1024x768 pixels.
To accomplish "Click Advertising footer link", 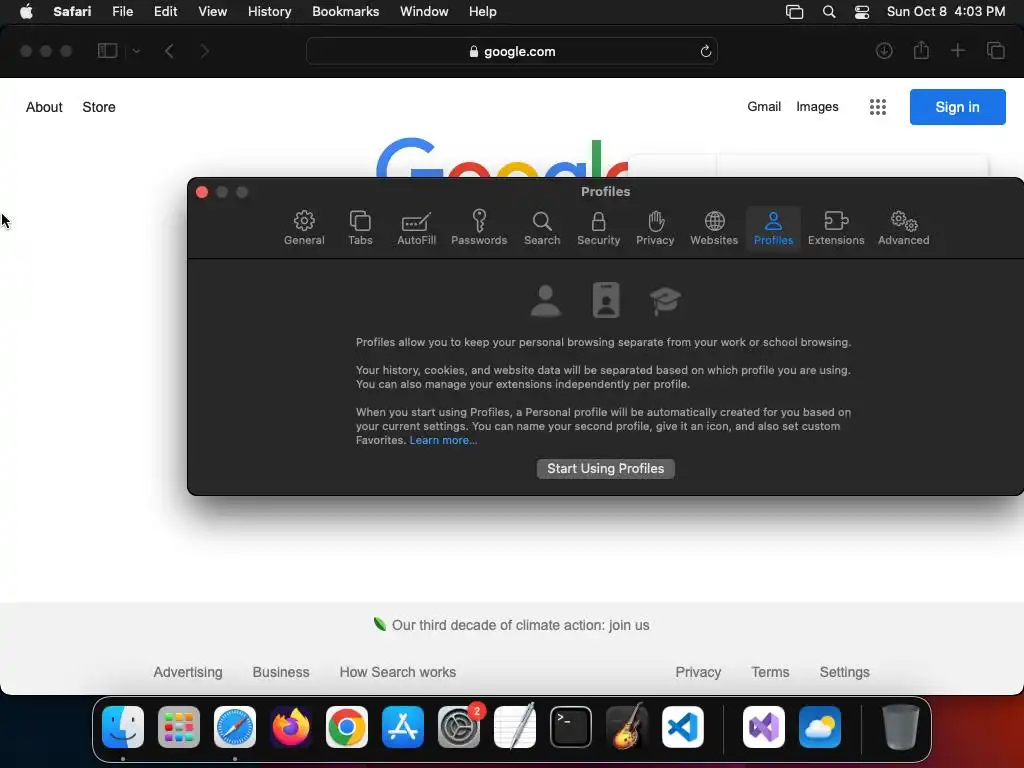I will [188, 672].
